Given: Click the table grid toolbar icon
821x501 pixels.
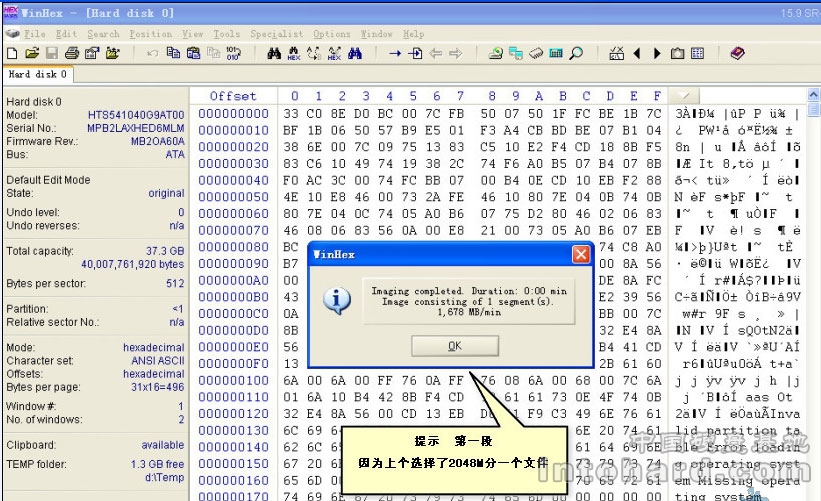Looking at the screenshot, I should click(x=697, y=53).
